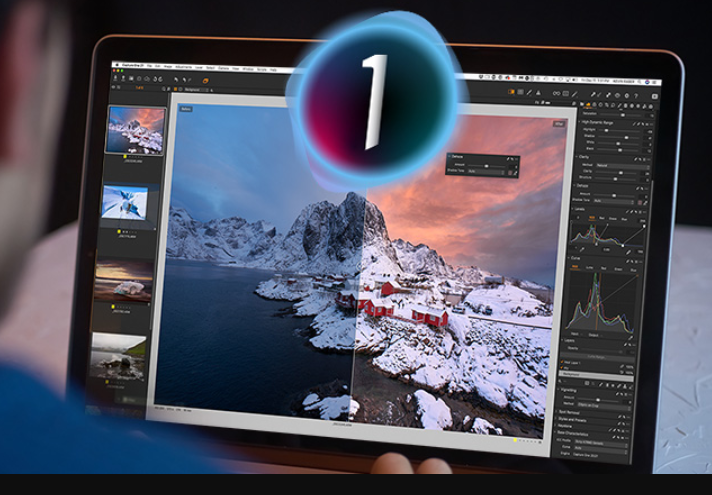Image resolution: width=712 pixels, height=495 pixels.
Task: Toggle the second layer's checkbox
Action: click(562, 367)
